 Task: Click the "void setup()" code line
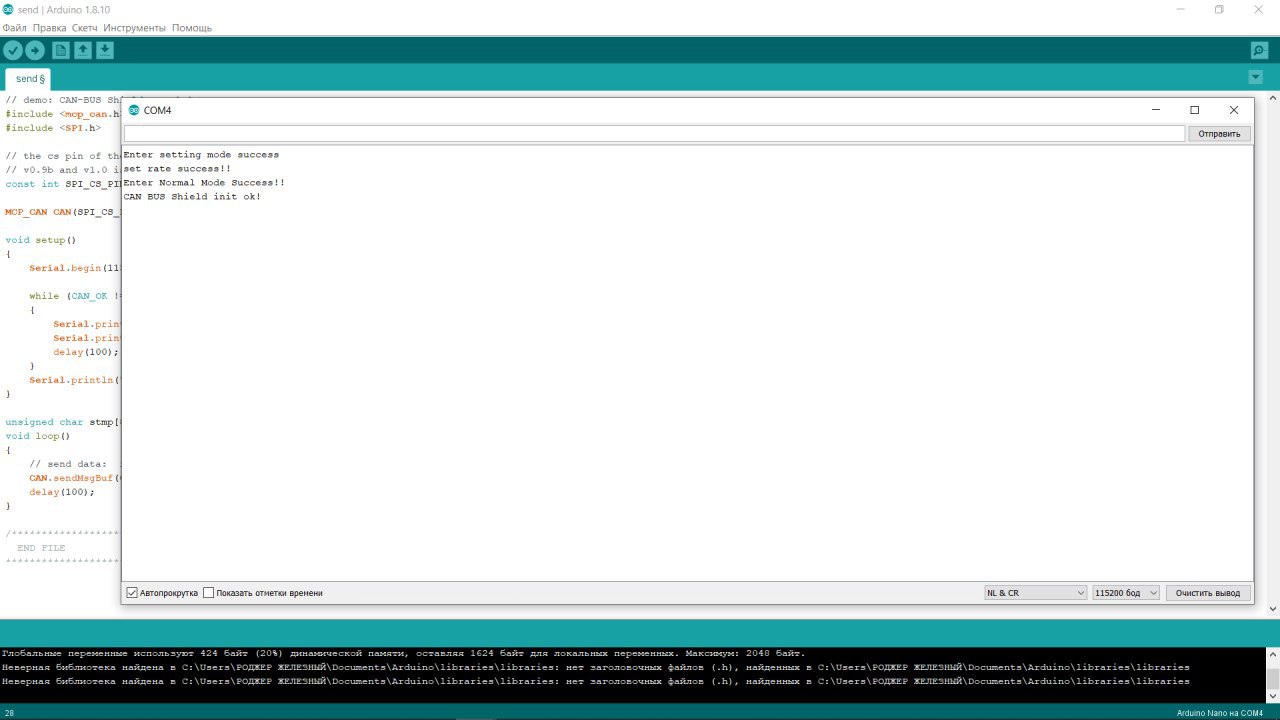[x=41, y=240]
